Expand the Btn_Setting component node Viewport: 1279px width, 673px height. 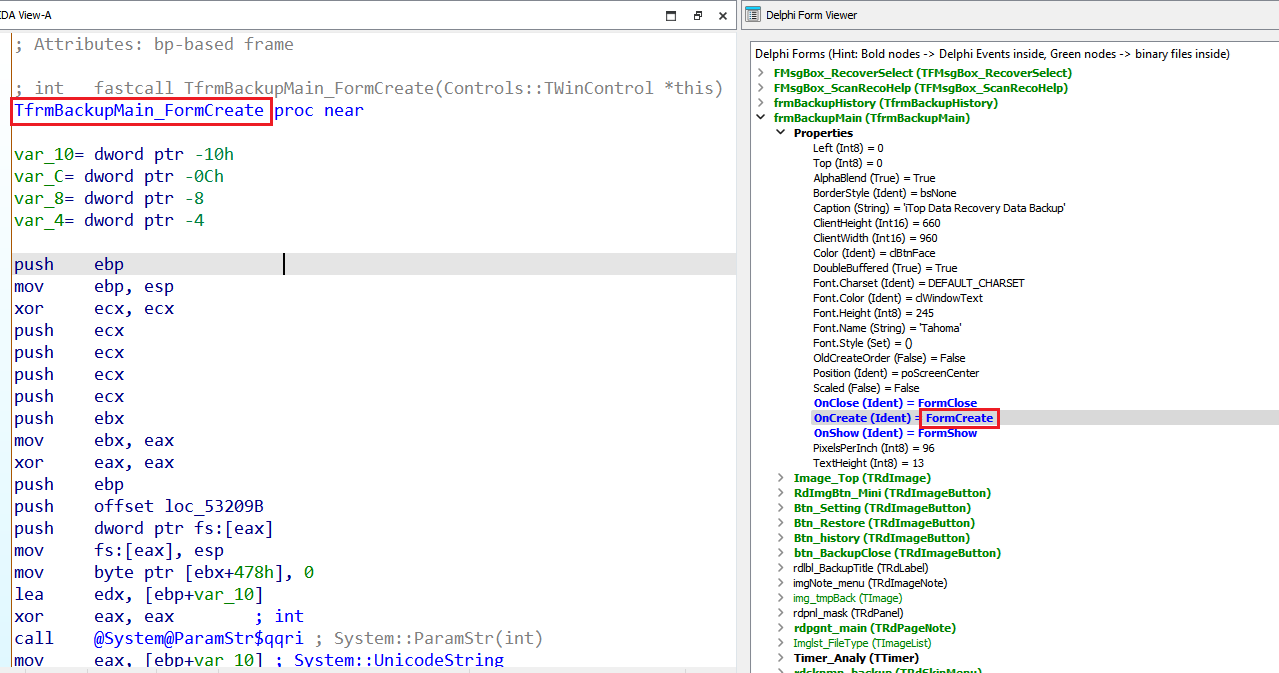[x=781, y=508]
